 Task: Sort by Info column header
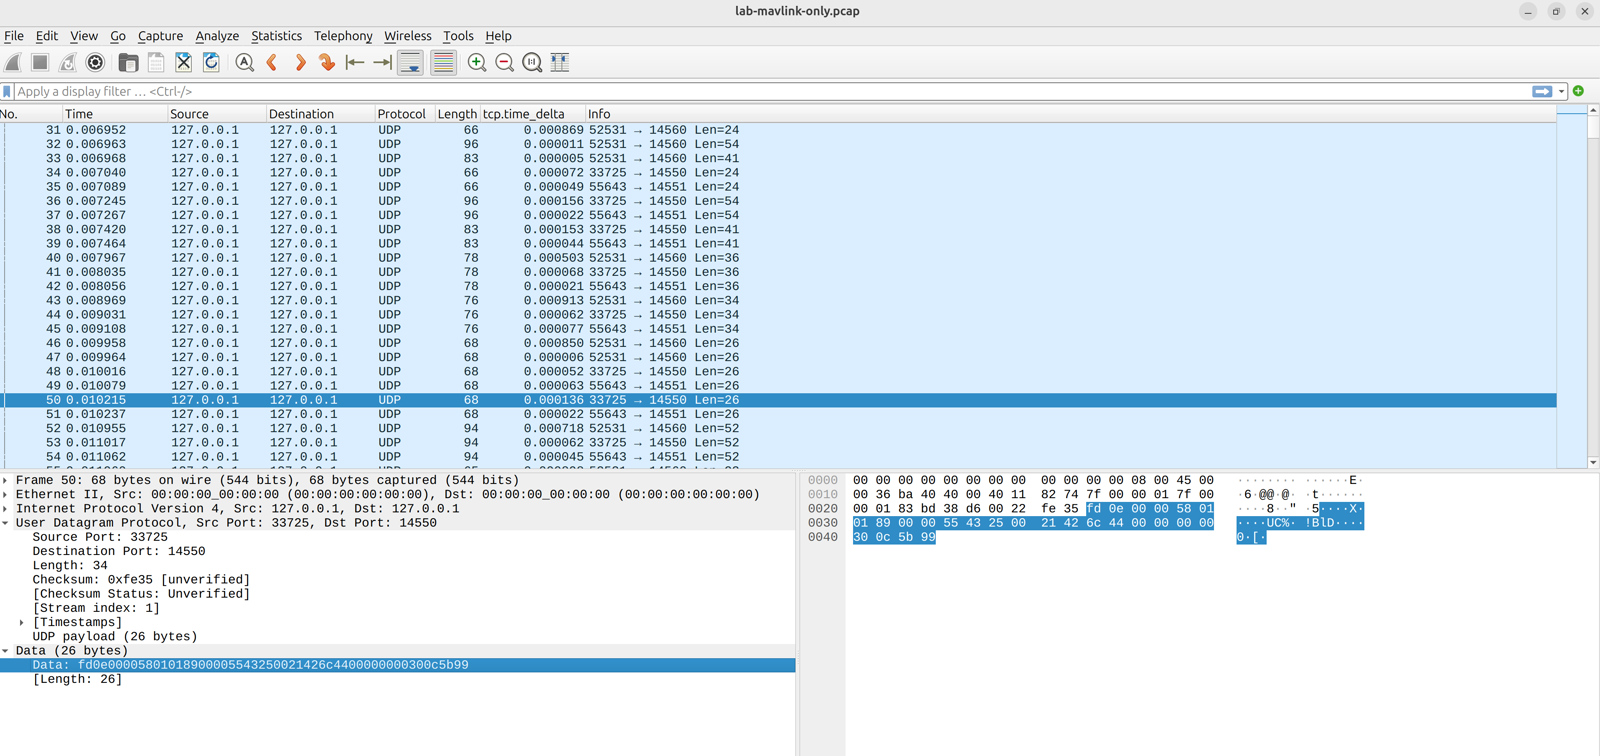(1070, 114)
